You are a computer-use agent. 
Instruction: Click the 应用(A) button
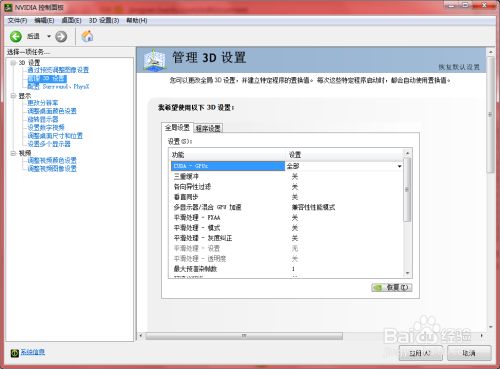pyautogui.click(x=420, y=353)
